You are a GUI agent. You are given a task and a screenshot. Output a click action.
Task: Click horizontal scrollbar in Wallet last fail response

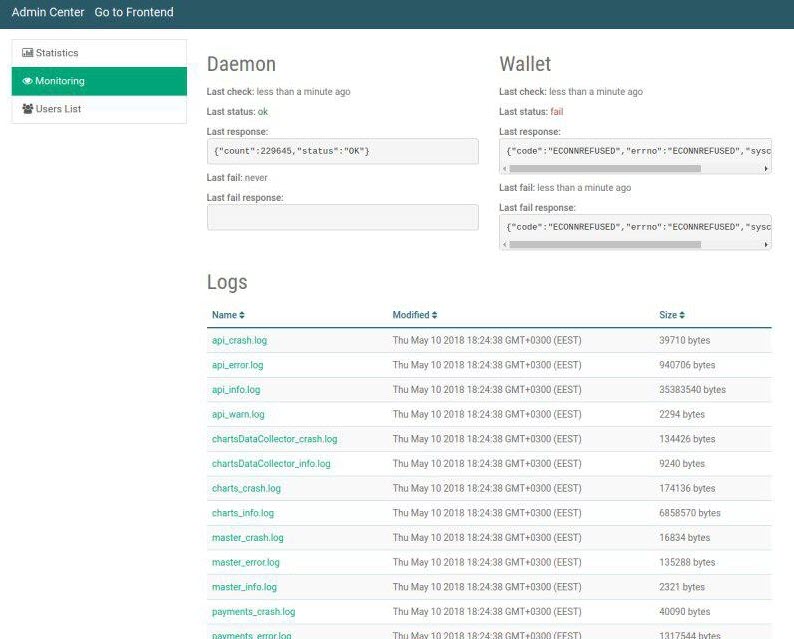tap(605, 245)
